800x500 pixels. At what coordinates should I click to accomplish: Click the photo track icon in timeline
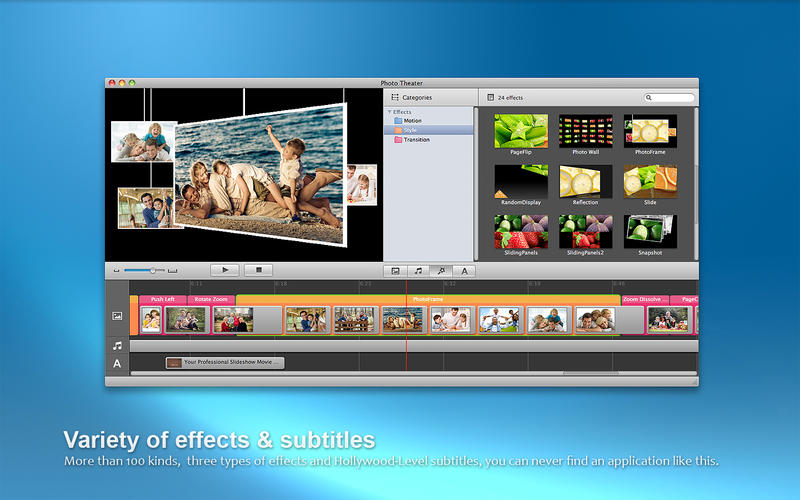(117, 316)
